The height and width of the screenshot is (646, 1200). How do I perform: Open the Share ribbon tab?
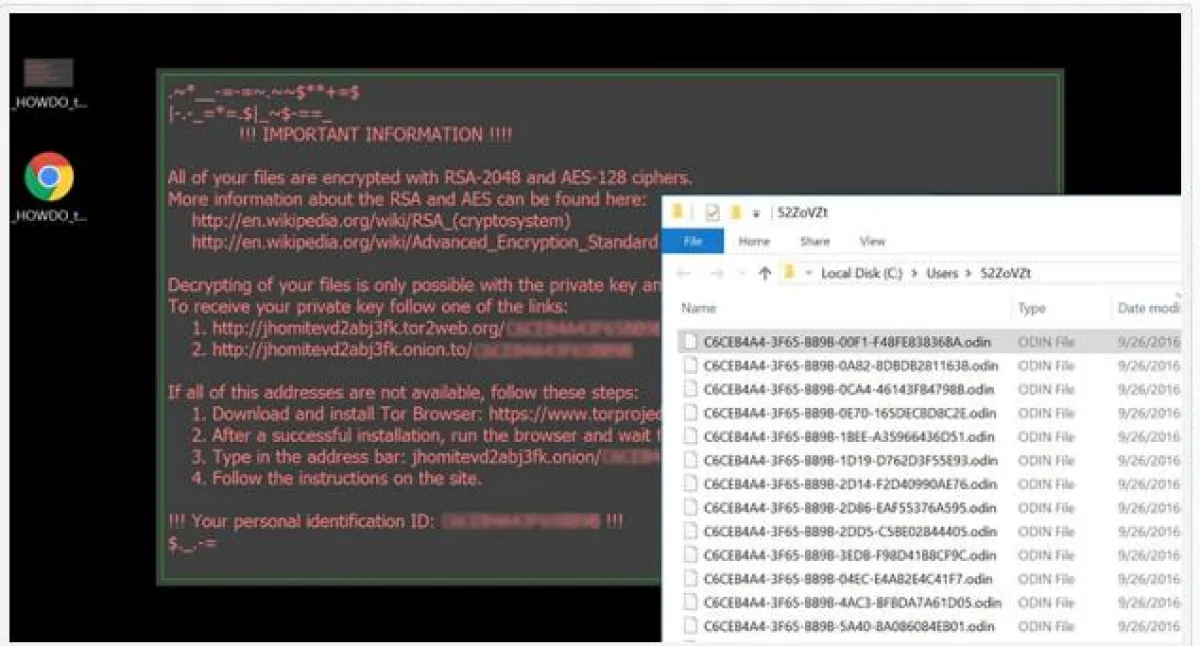(814, 242)
